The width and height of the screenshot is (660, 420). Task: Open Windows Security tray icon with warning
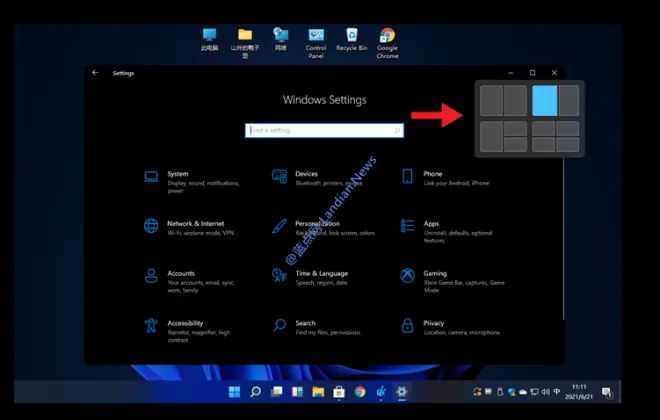511,392
